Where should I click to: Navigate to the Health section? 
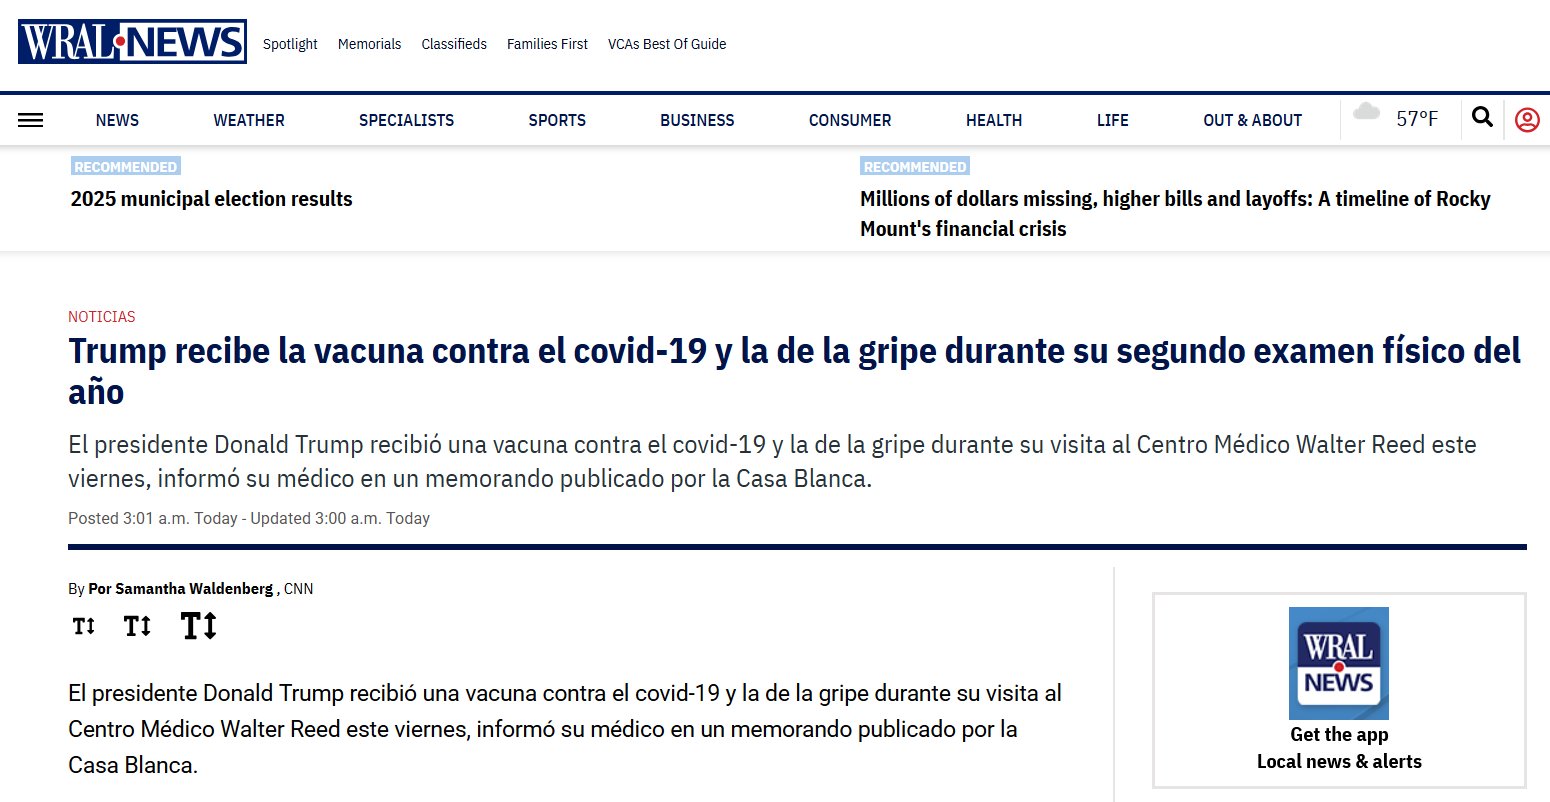click(x=993, y=120)
